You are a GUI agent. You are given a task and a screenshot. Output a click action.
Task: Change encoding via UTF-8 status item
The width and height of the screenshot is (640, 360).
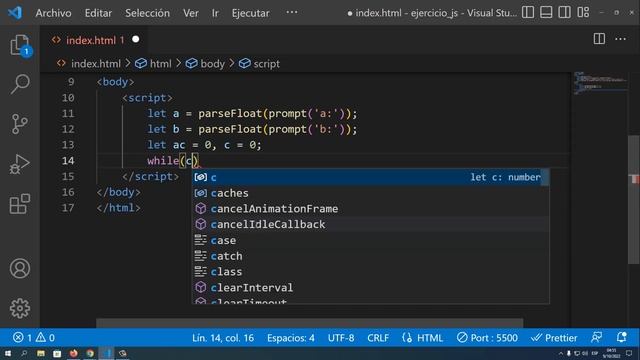tap(341, 338)
